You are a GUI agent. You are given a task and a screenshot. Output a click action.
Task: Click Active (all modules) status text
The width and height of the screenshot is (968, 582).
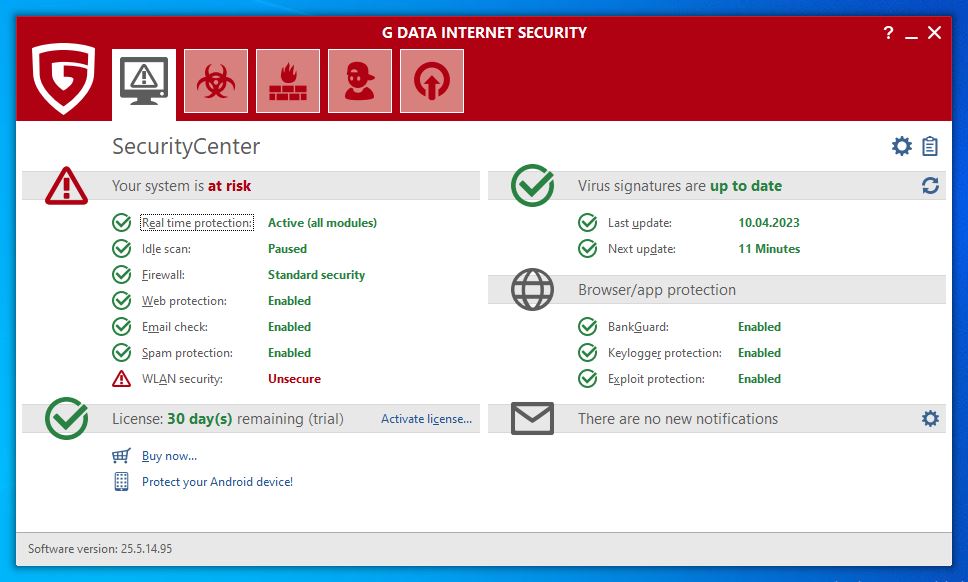click(x=322, y=223)
